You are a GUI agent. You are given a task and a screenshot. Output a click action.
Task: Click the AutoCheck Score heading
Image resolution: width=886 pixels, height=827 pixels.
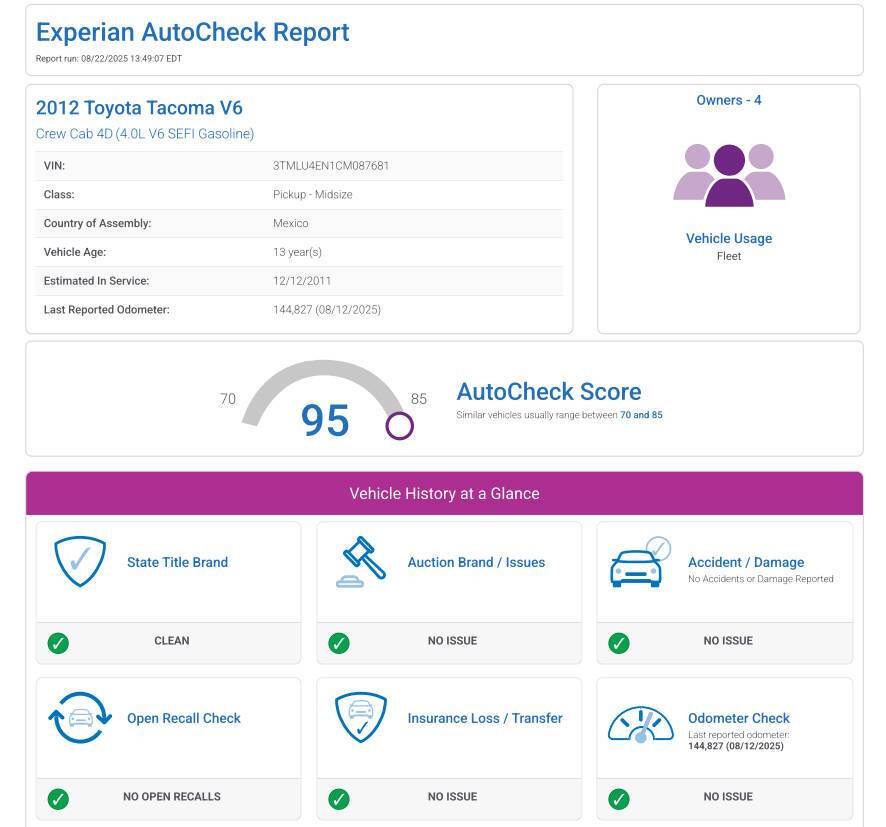click(549, 391)
